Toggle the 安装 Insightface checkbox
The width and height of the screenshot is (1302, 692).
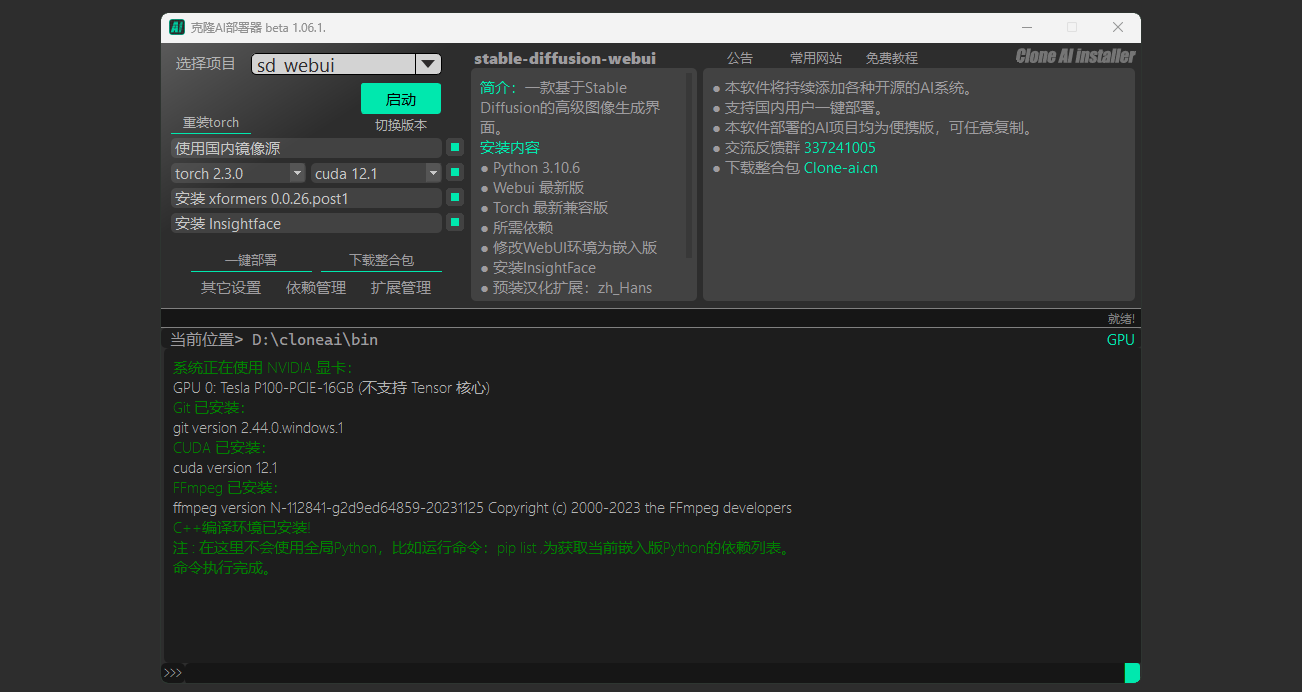[x=455, y=223]
